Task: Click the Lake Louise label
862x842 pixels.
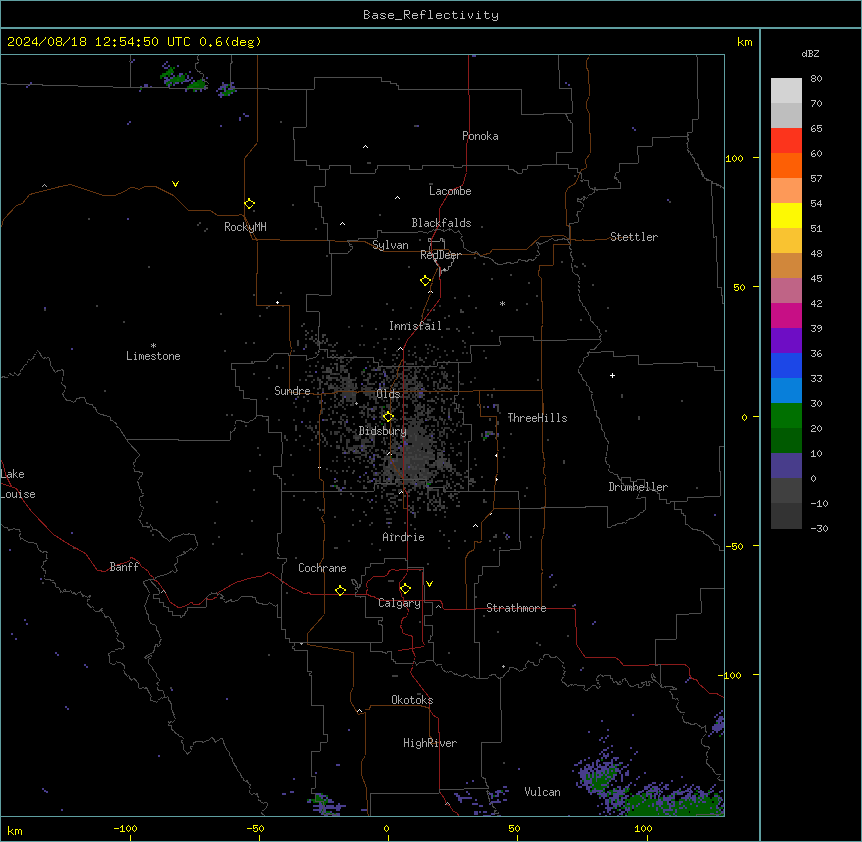Action: pyautogui.click(x=18, y=484)
